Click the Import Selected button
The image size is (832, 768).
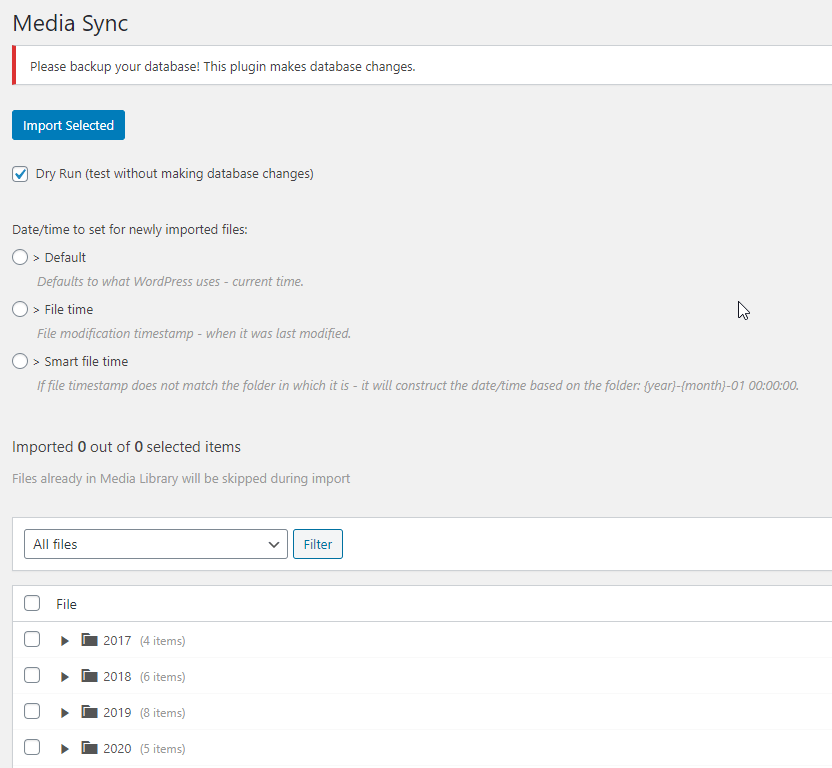pyautogui.click(x=68, y=125)
